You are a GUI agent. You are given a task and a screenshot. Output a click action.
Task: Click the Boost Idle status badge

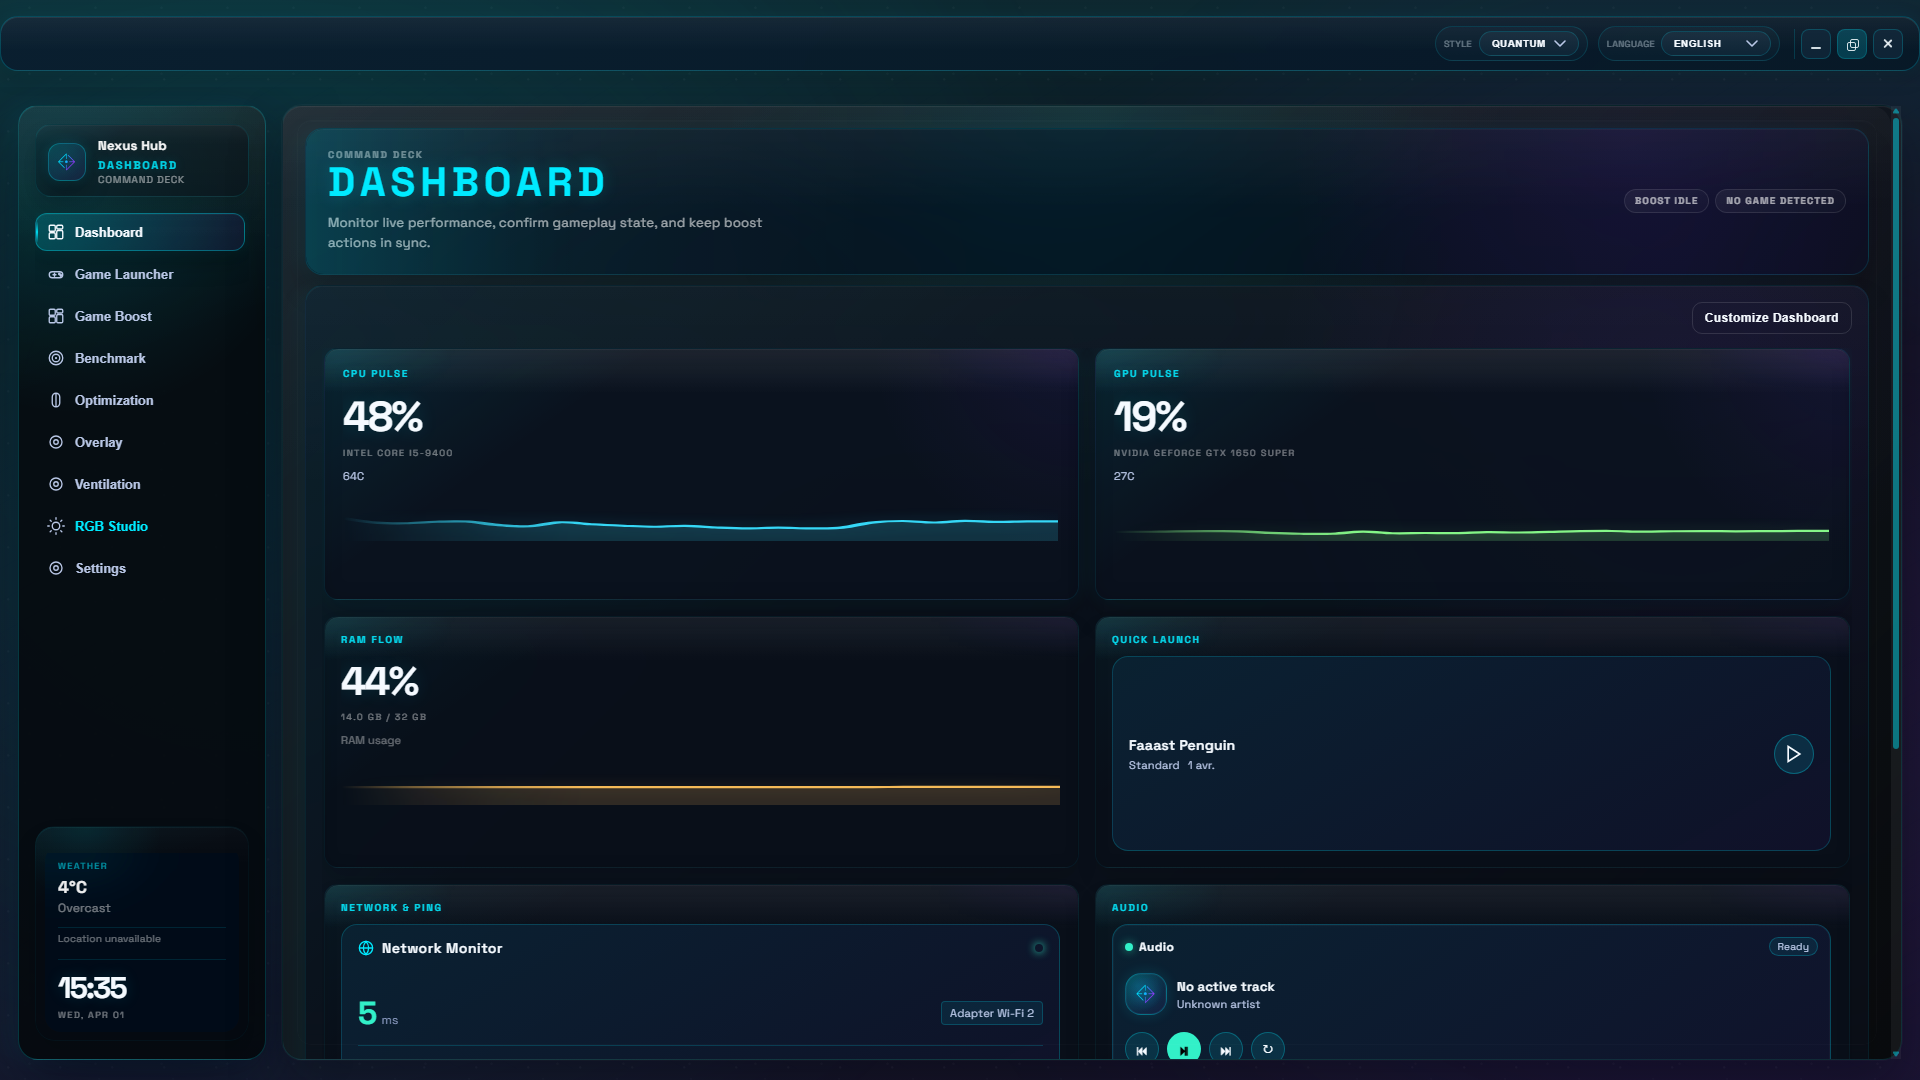1665,201
